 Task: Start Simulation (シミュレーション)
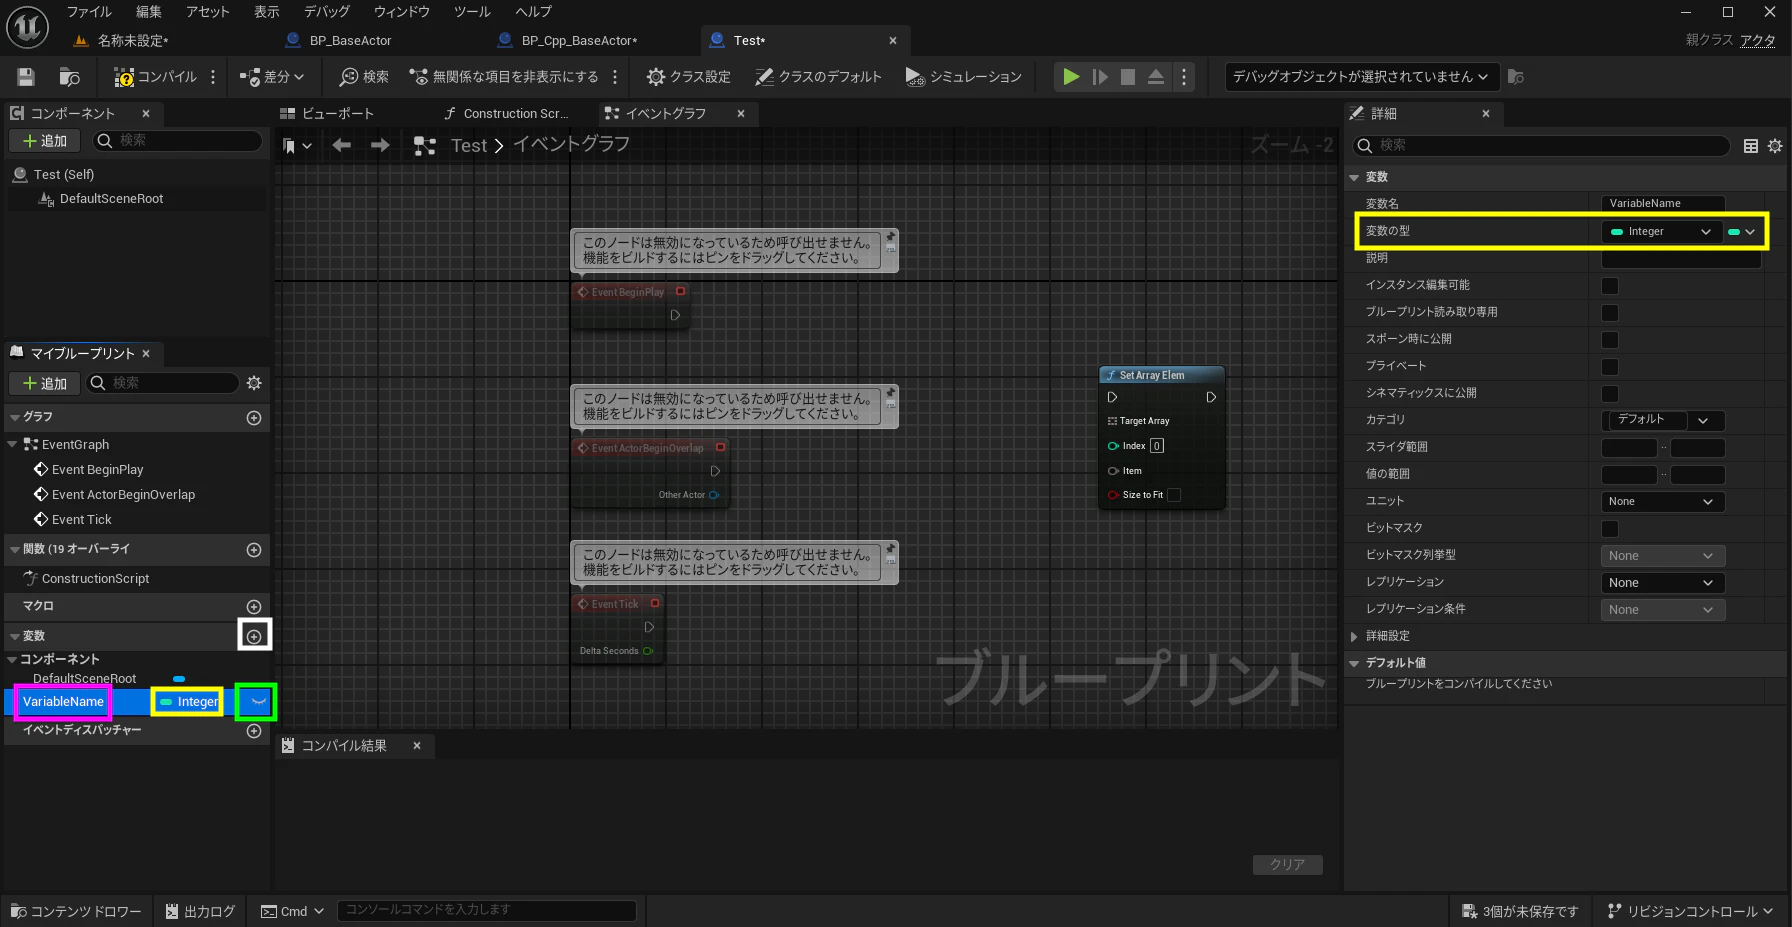[963, 77]
